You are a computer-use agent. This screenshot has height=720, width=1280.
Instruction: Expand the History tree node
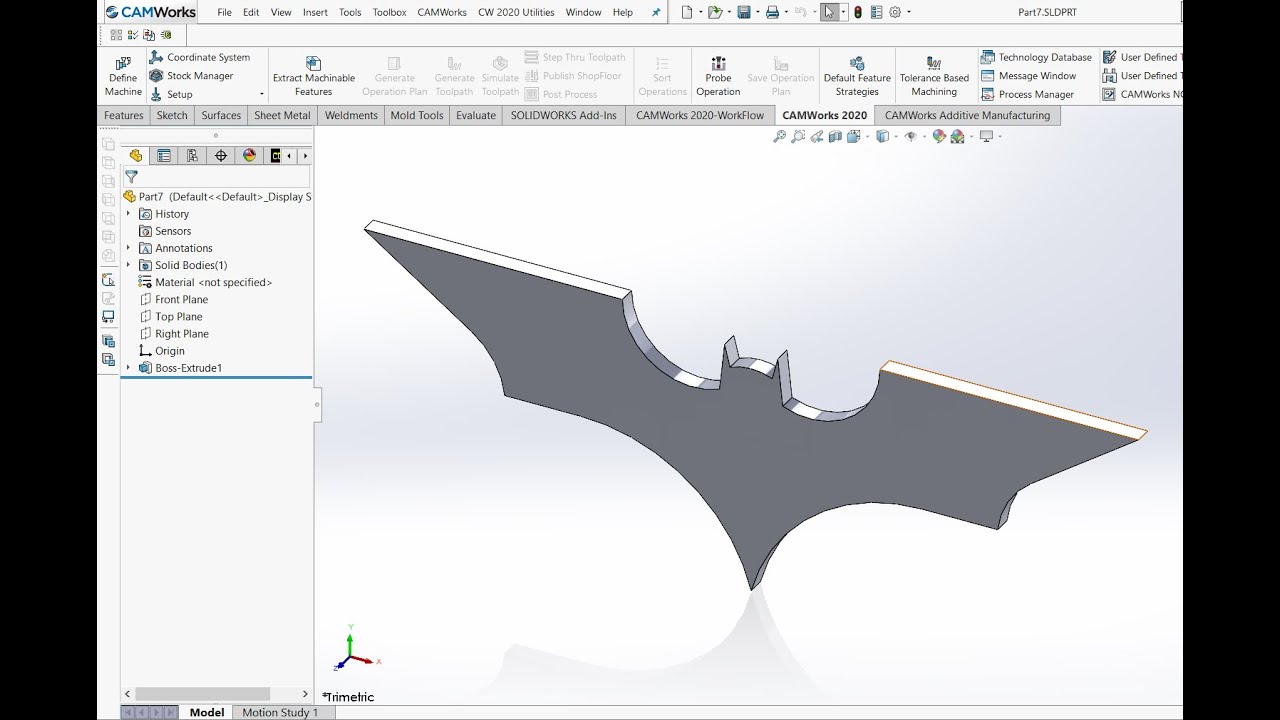(x=128, y=214)
